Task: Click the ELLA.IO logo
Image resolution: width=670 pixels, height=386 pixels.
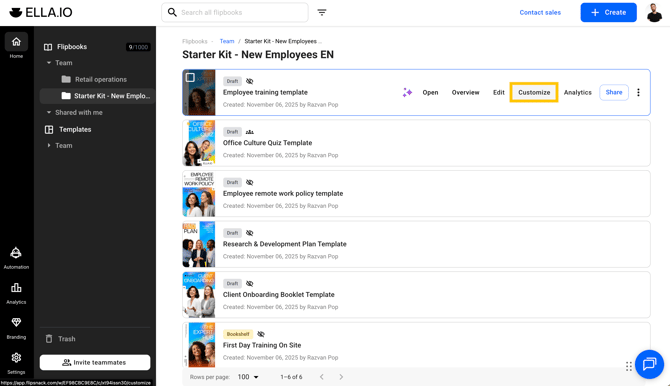Action: (41, 12)
